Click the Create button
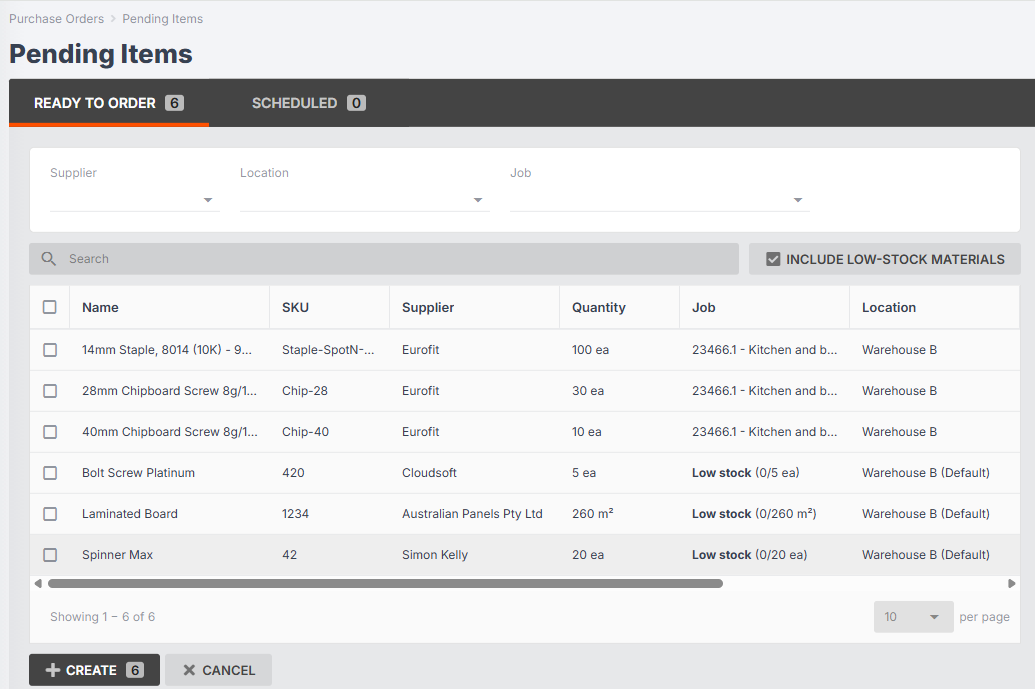This screenshot has width=1035, height=689. coord(94,670)
